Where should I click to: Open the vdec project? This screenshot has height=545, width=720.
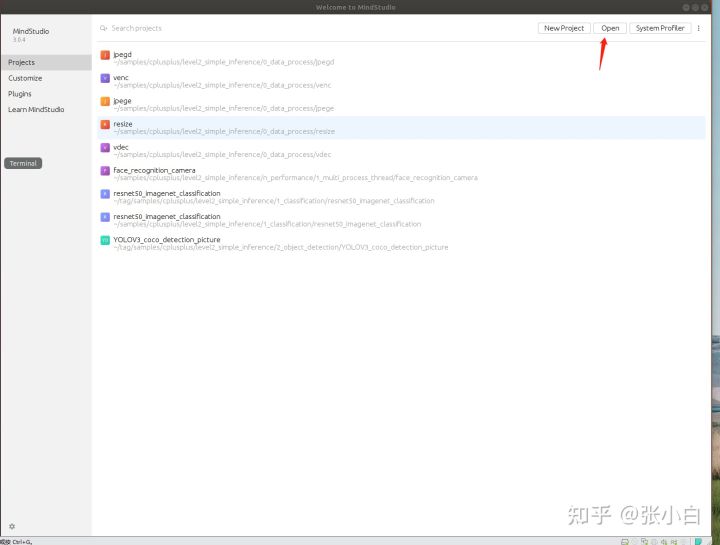(x=401, y=151)
